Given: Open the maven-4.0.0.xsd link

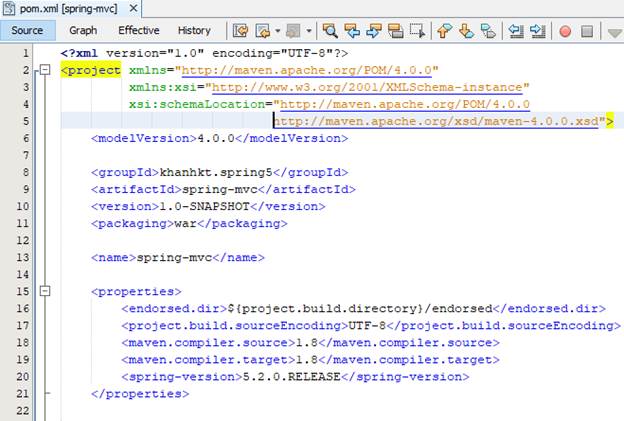Looking at the screenshot, I should pos(436,121).
